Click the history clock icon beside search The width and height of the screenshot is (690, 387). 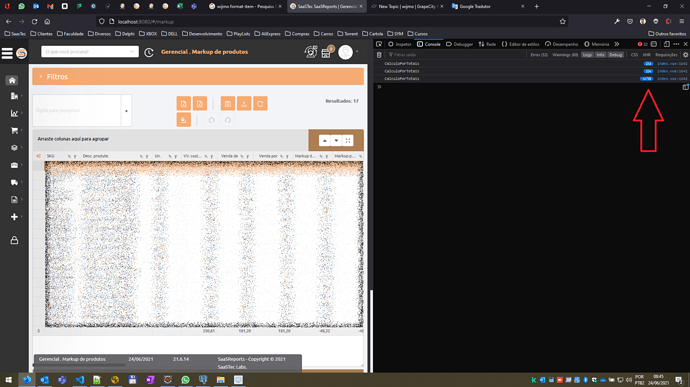pos(149,52)
